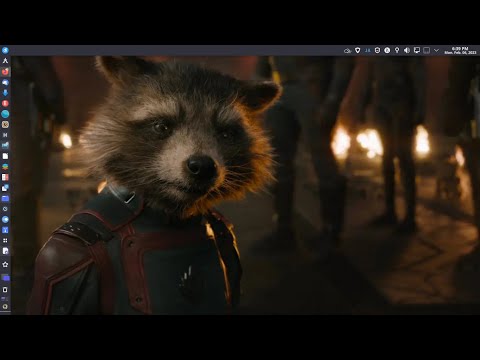Open the blue chart-like dock icon
Viewport: 480px width, 360px height.
tap(5, 145)
